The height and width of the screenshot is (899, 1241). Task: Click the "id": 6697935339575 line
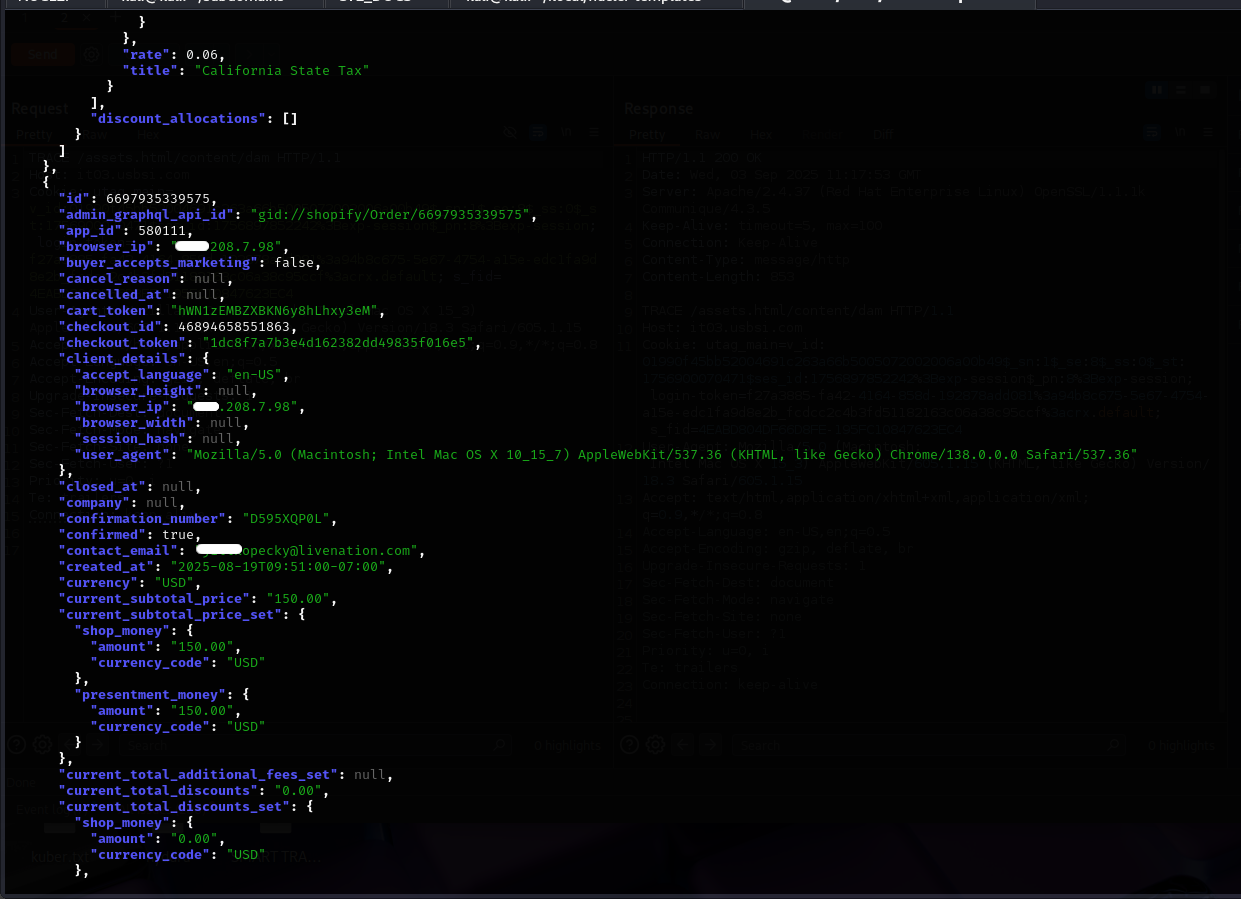click(138, 199)
